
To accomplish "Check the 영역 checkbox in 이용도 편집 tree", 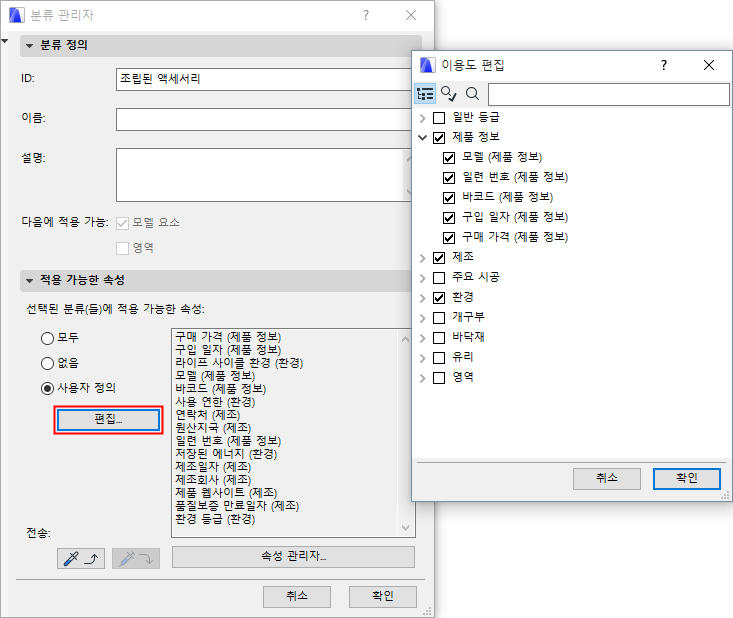I will [439, 378].
